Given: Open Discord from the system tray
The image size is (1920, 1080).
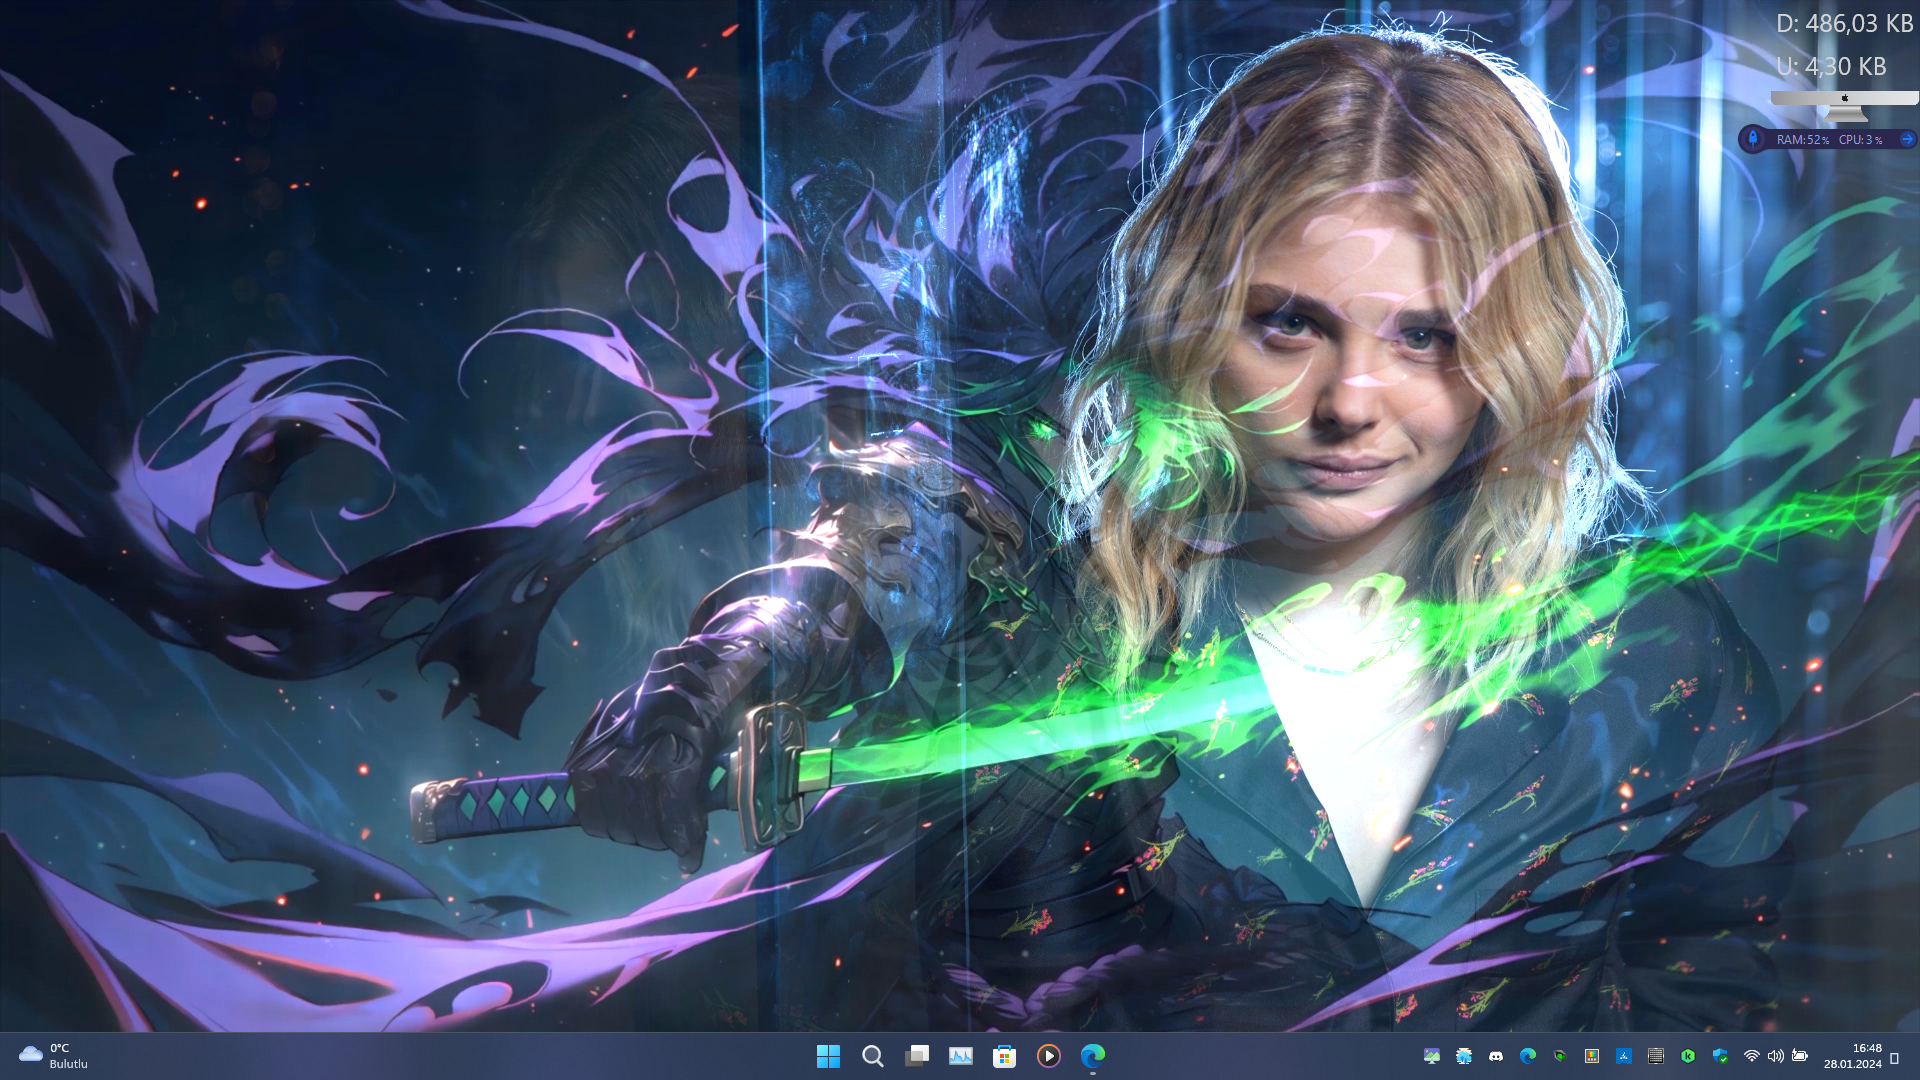Looking at the screenshot, I should click(x=1496, y=1056).
